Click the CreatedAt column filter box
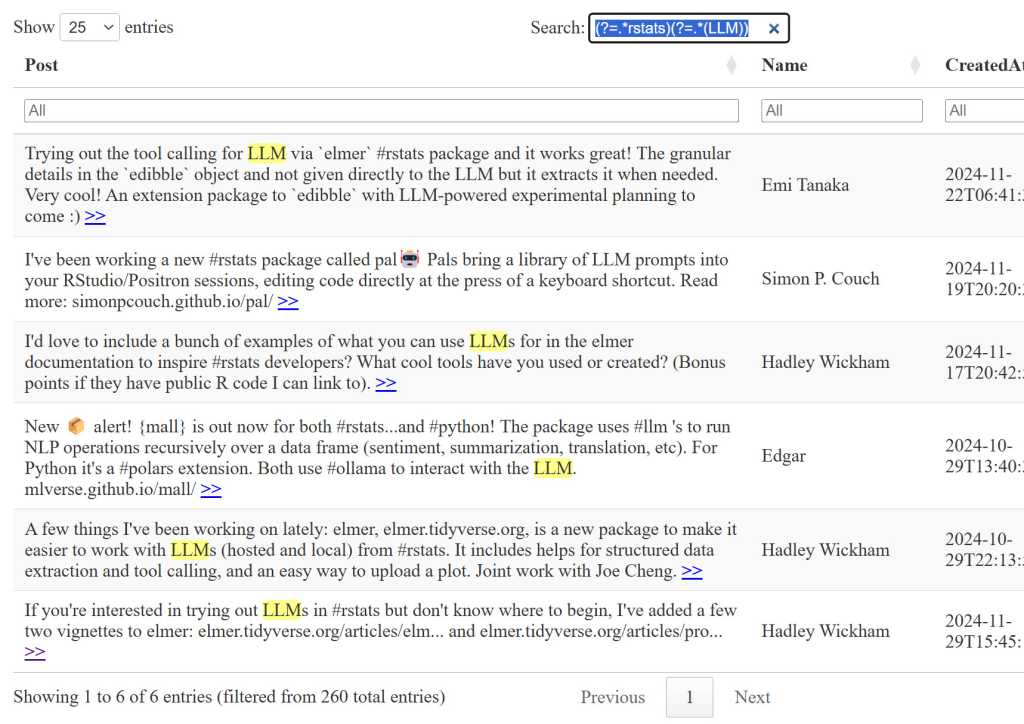This screenshot has height=724, width=1024. click(984, 111)
